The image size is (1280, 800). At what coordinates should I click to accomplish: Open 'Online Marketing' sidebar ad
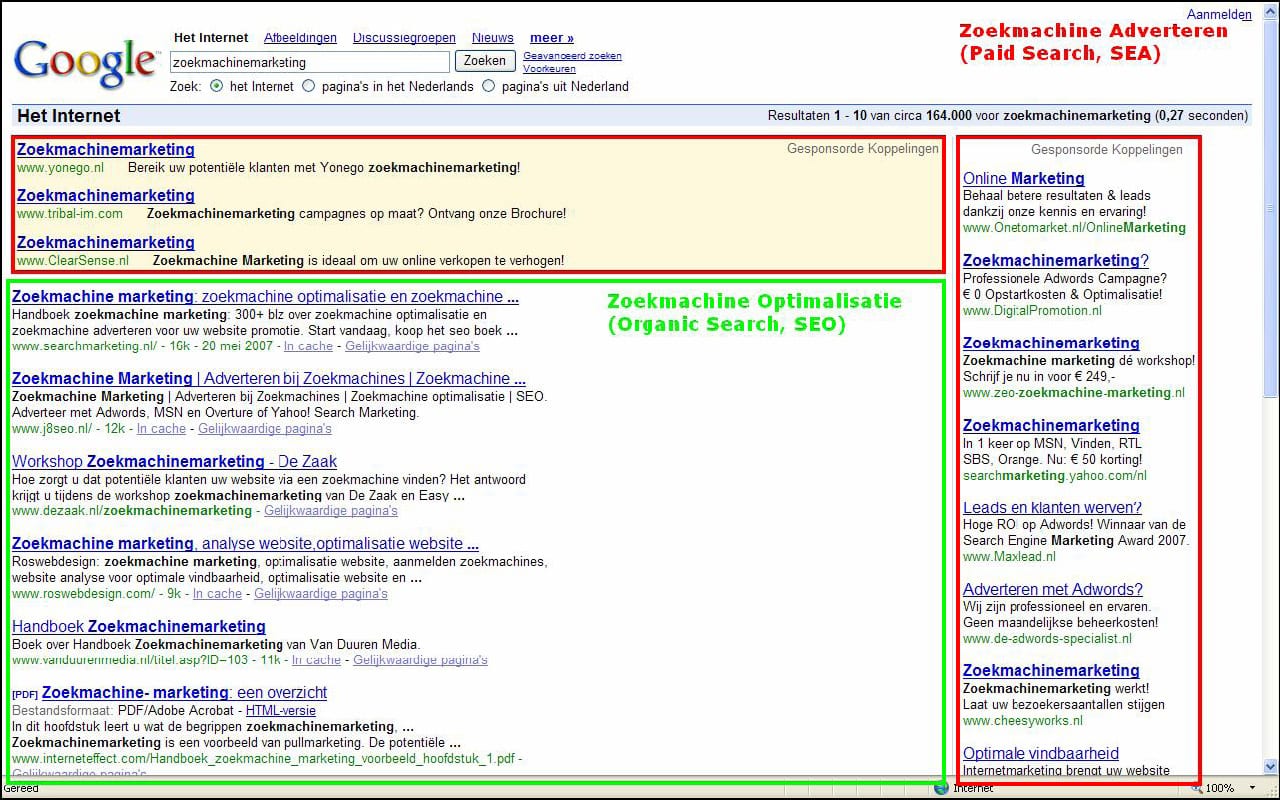click(x=1023, y=179)
